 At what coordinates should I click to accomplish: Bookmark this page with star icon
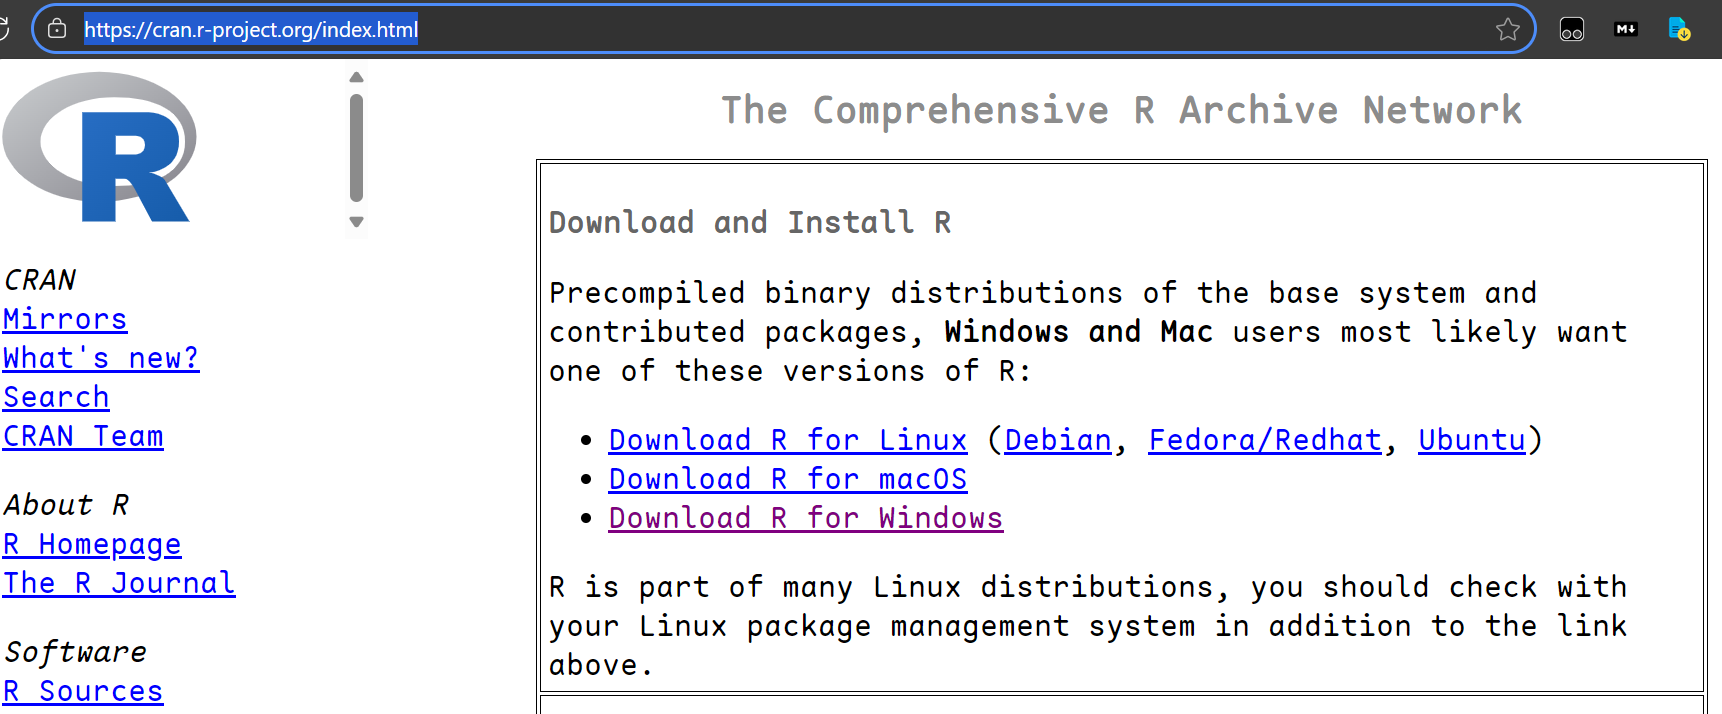(1508, 30)
